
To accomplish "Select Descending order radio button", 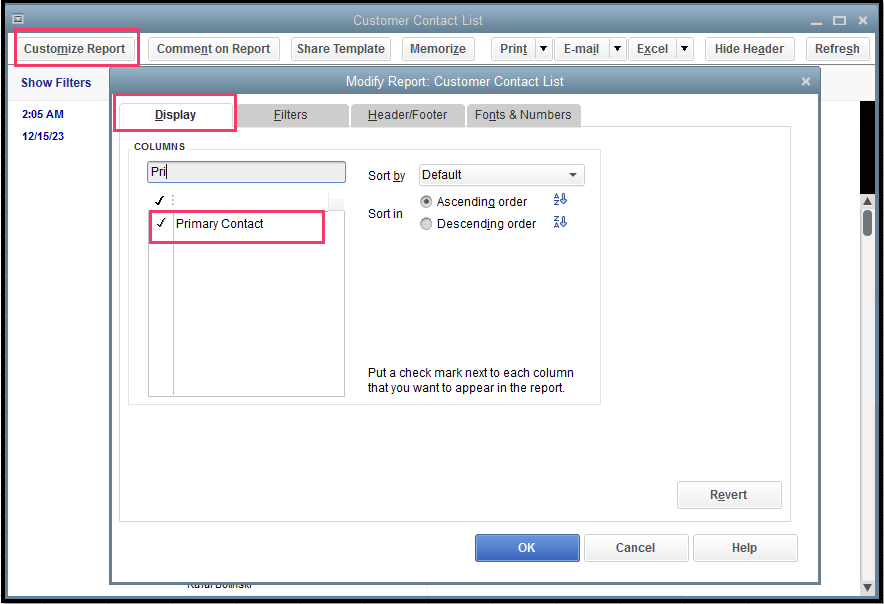I will [426, 224].
